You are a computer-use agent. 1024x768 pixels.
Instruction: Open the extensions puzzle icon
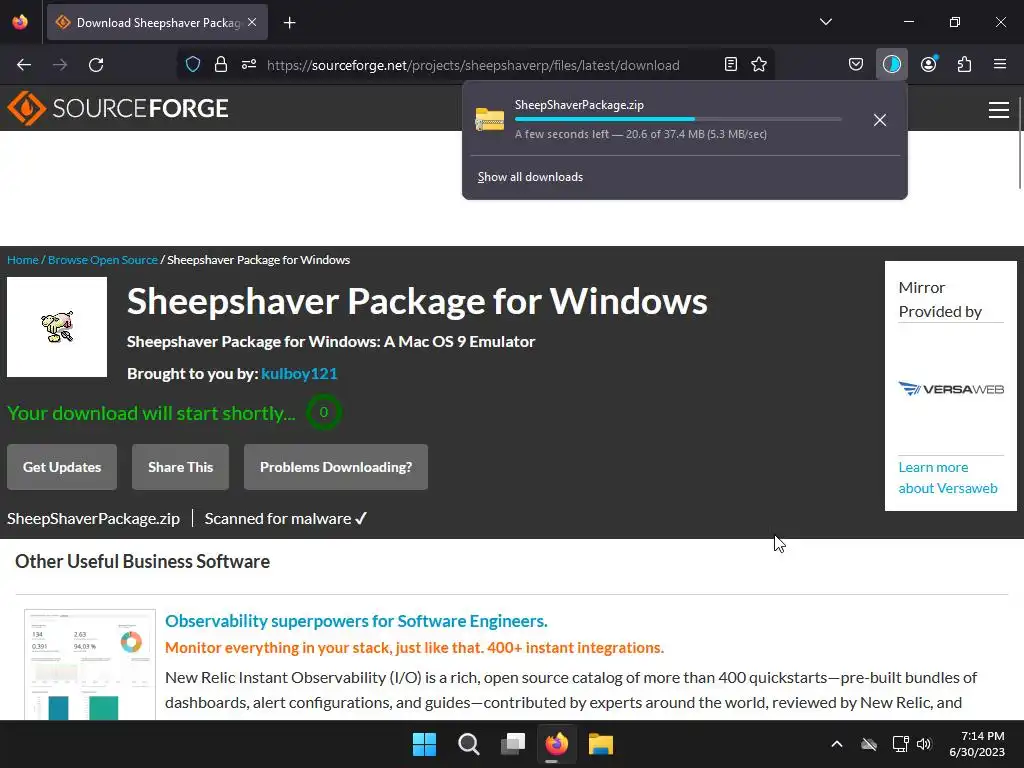964,64
